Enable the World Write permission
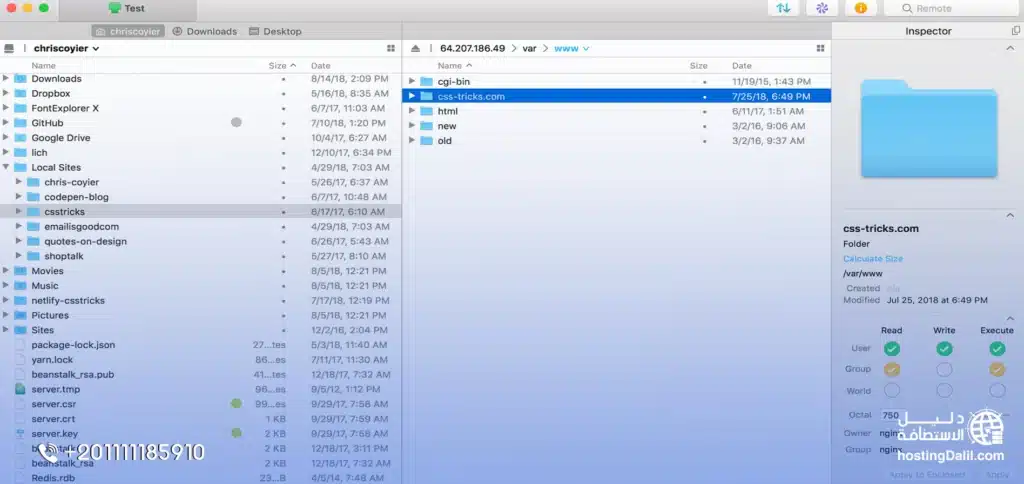Screen dimensions: 1024x484 (944, 390)
